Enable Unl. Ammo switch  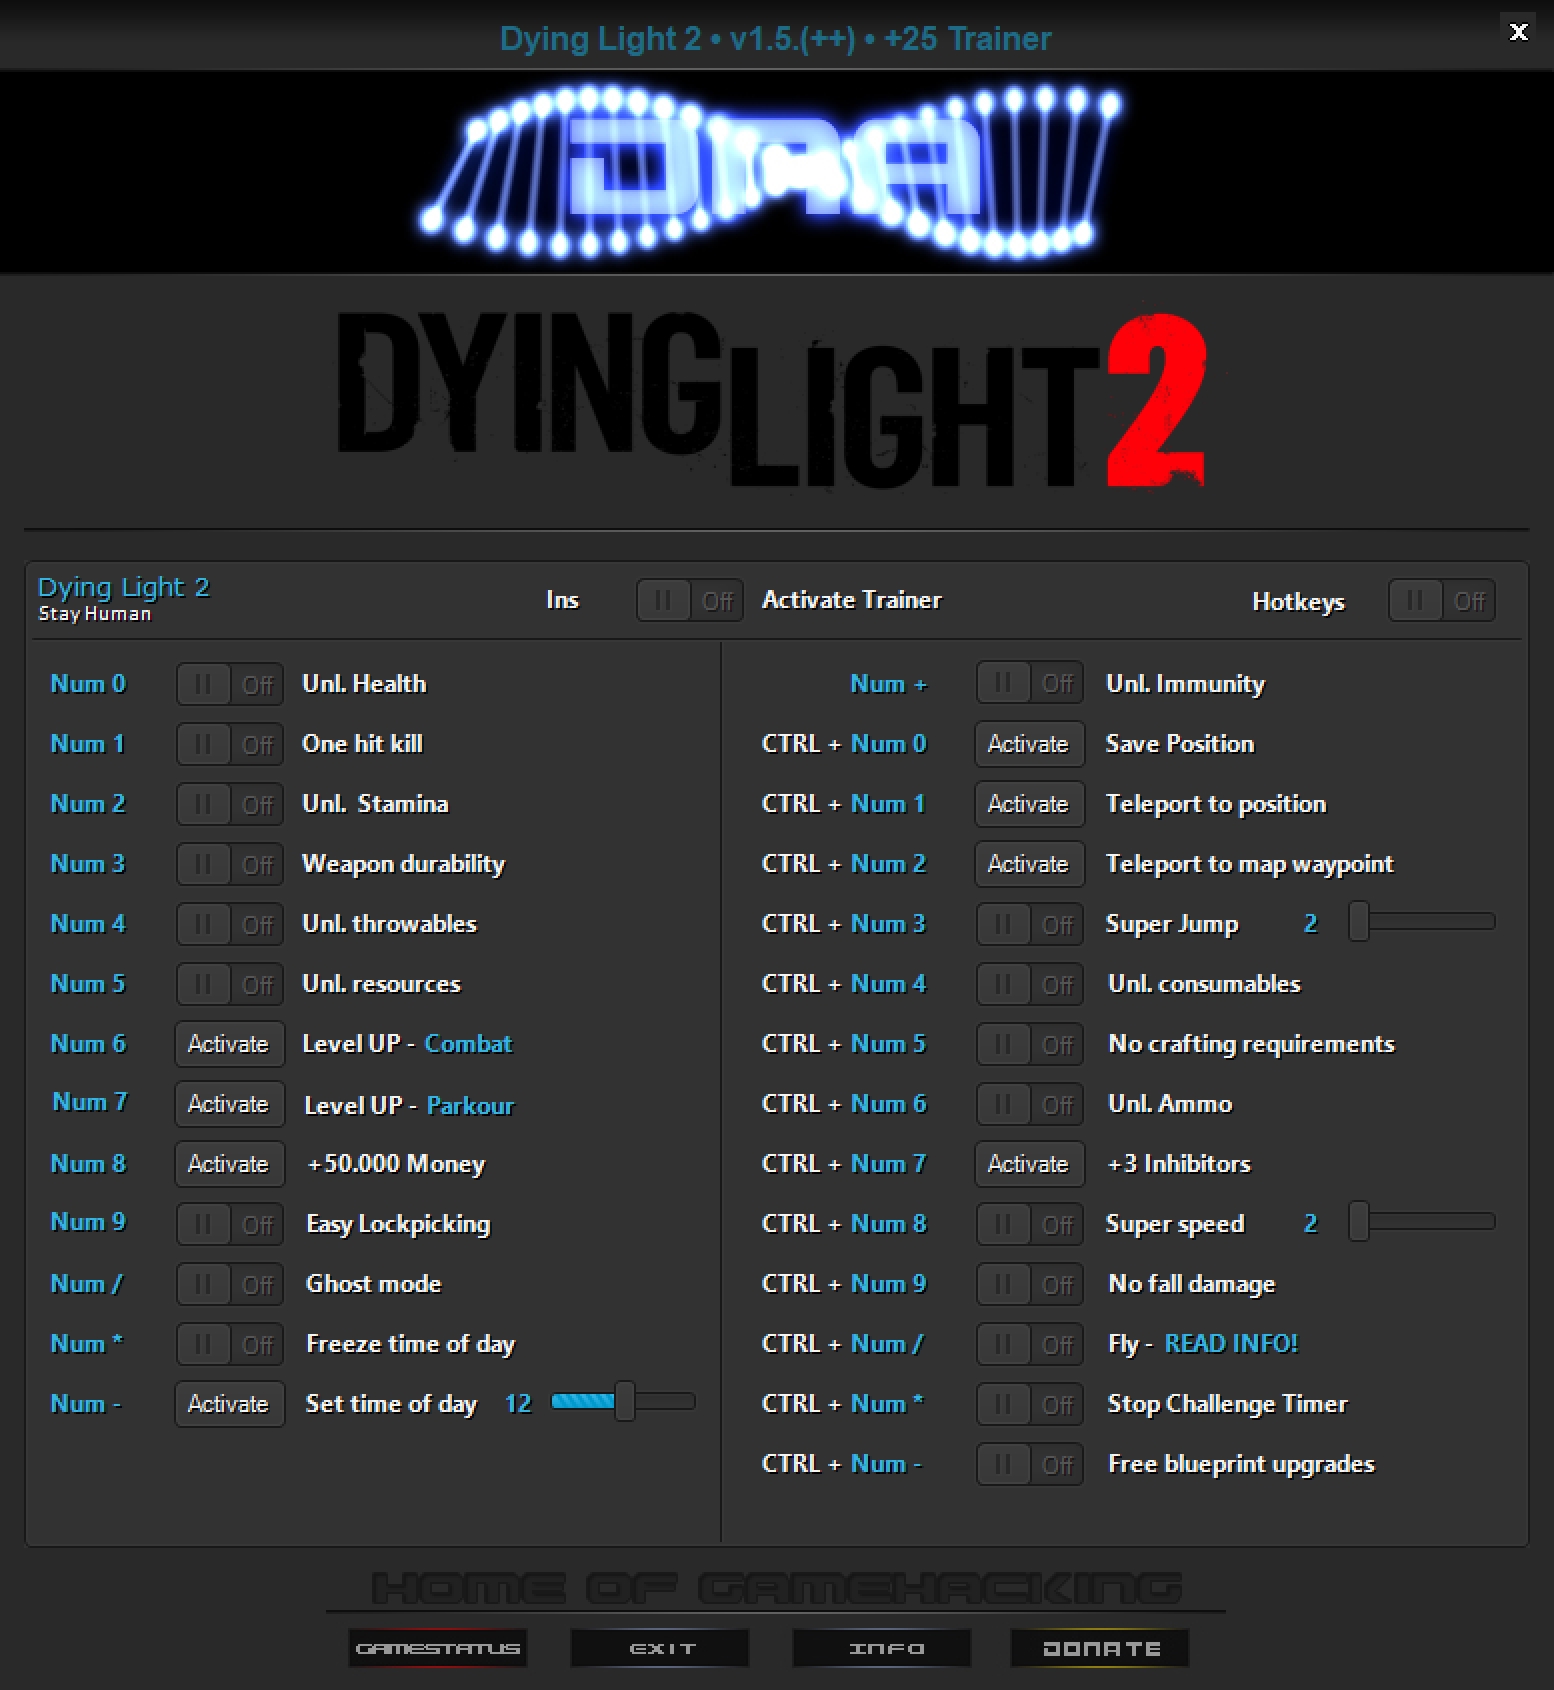(x=1030, y=1105)
